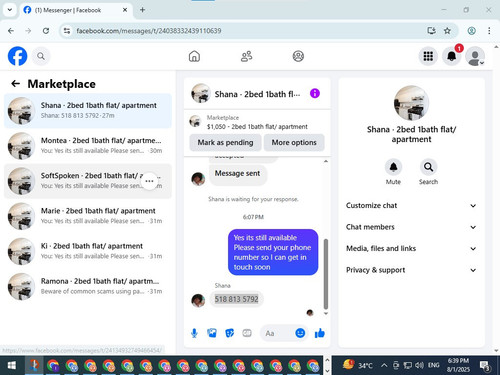Go back with browser back arrow
The height and width of the screenshot is (375, 500).
point(11,31)
